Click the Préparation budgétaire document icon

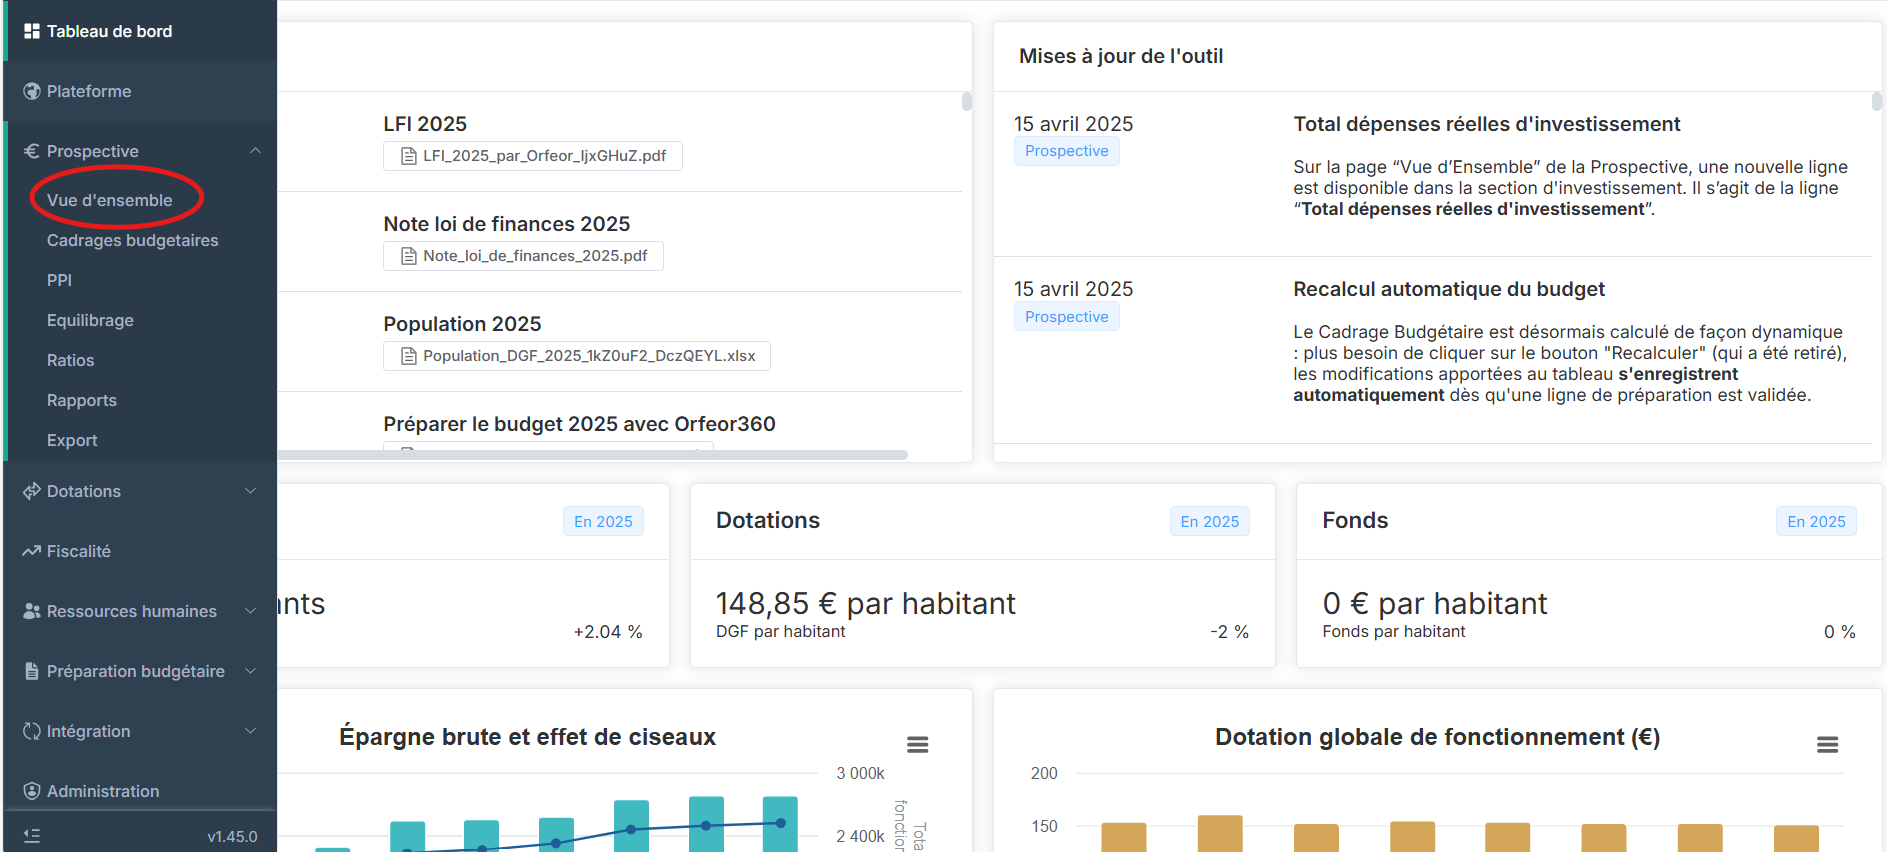pos(32,671)
